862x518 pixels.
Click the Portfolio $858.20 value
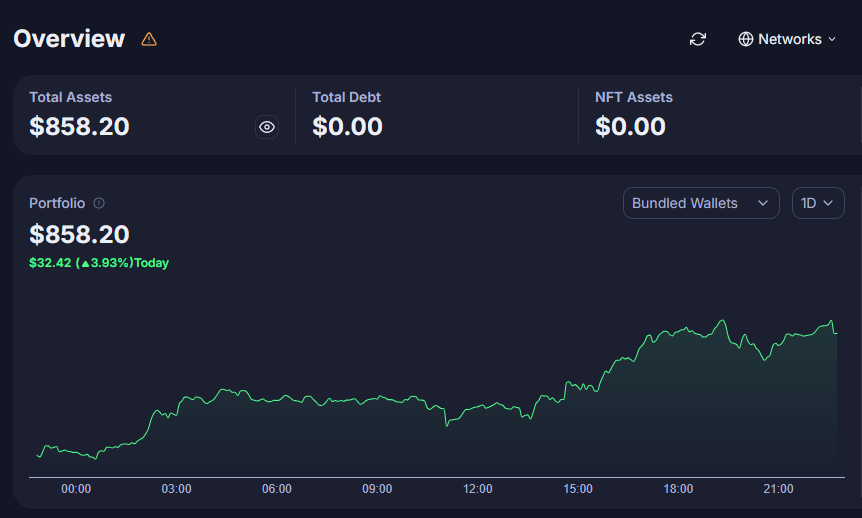(x=79, y=234)
